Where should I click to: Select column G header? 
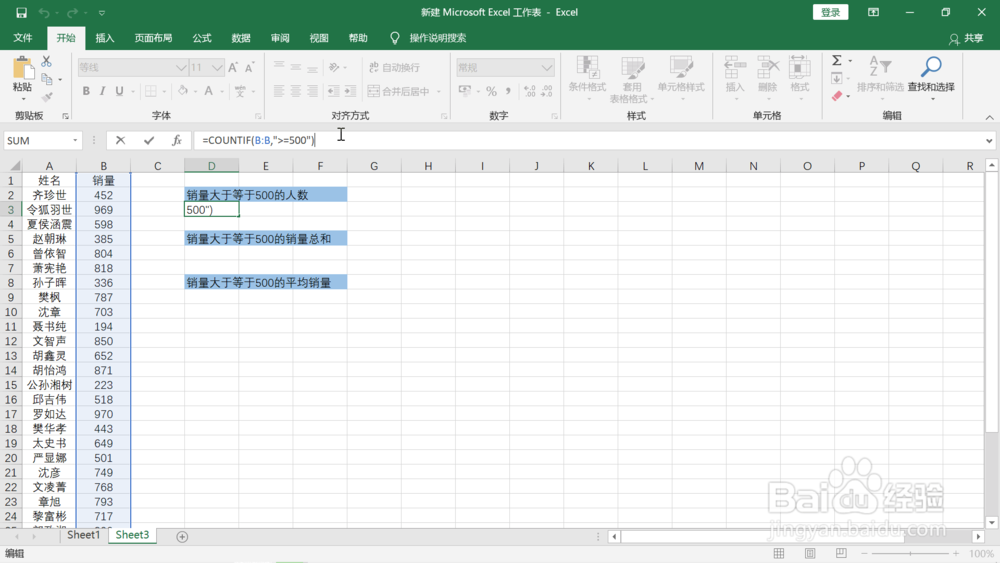tap(374, 166)
